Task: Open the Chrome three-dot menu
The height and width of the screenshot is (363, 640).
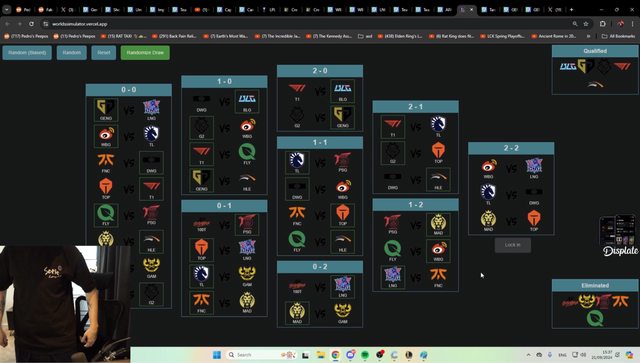Action: click(x=632, y=24)
